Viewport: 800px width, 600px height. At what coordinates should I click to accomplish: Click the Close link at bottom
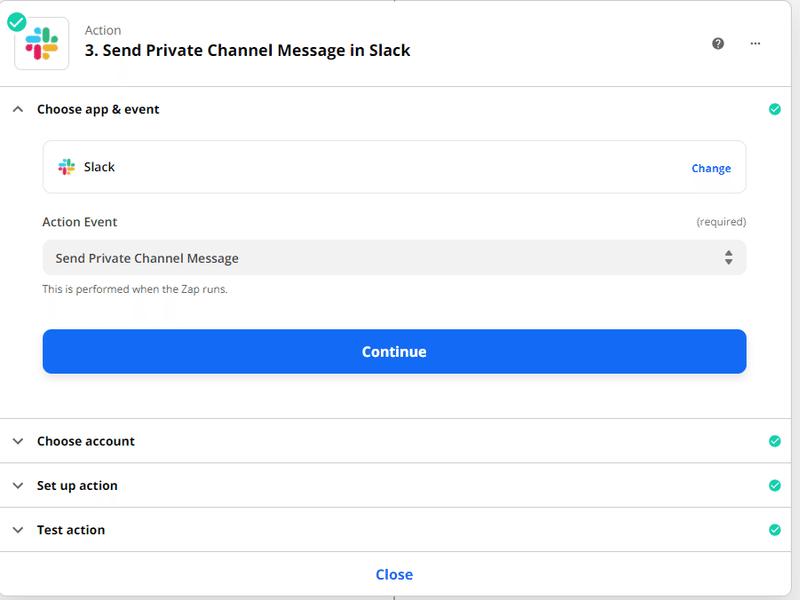[x=394, y=574]
